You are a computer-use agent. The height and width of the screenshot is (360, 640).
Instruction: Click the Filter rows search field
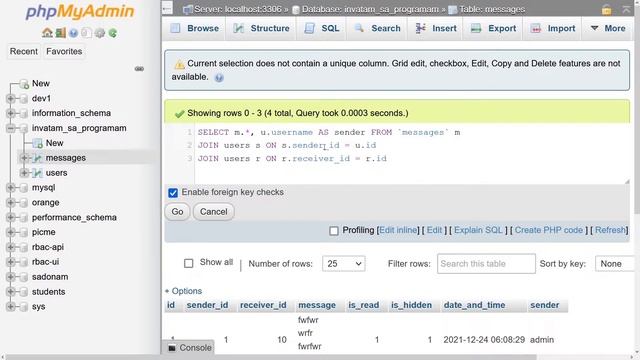[x=486, y=264]
